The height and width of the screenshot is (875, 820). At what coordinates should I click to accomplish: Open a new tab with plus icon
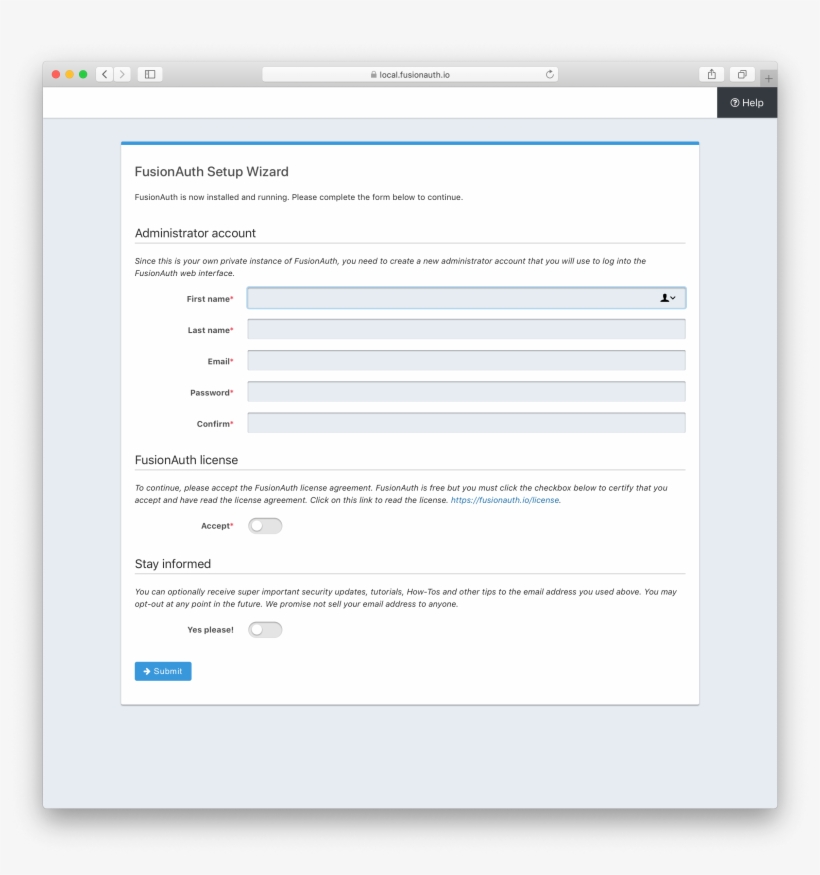(x=768, y=77)
